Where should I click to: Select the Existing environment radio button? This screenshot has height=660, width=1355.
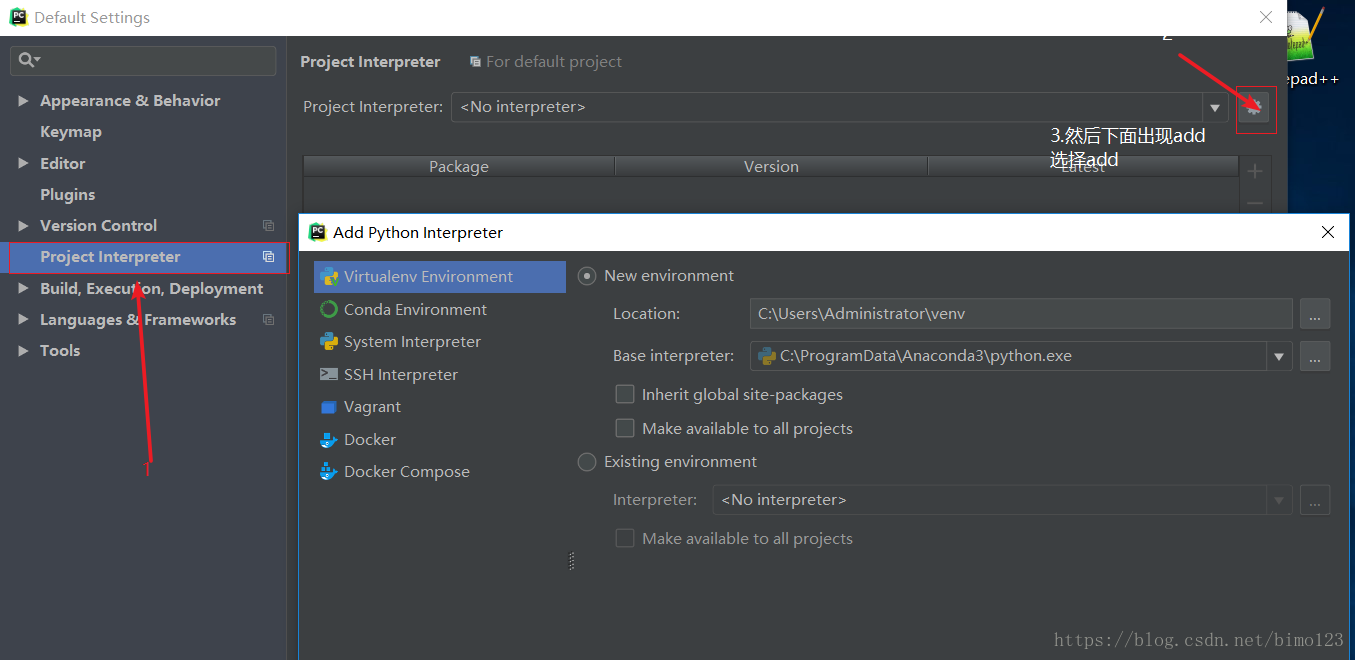tap(588, 462)
